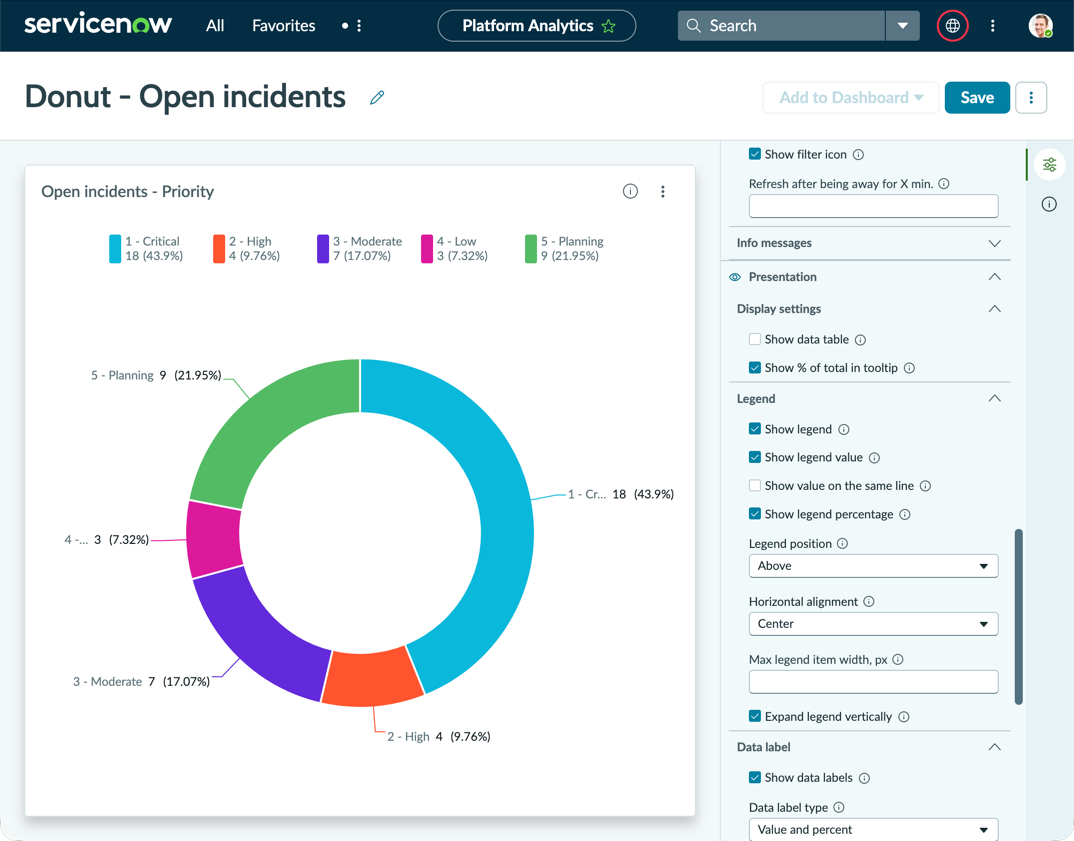Open the Legend position dropdown
The height and width of the screenshot is (841, 1074).
873,566
